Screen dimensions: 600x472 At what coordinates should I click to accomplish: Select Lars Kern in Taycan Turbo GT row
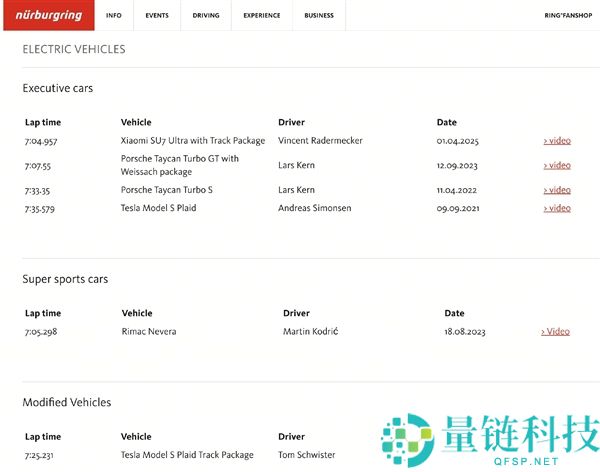[x=297, y=165]
